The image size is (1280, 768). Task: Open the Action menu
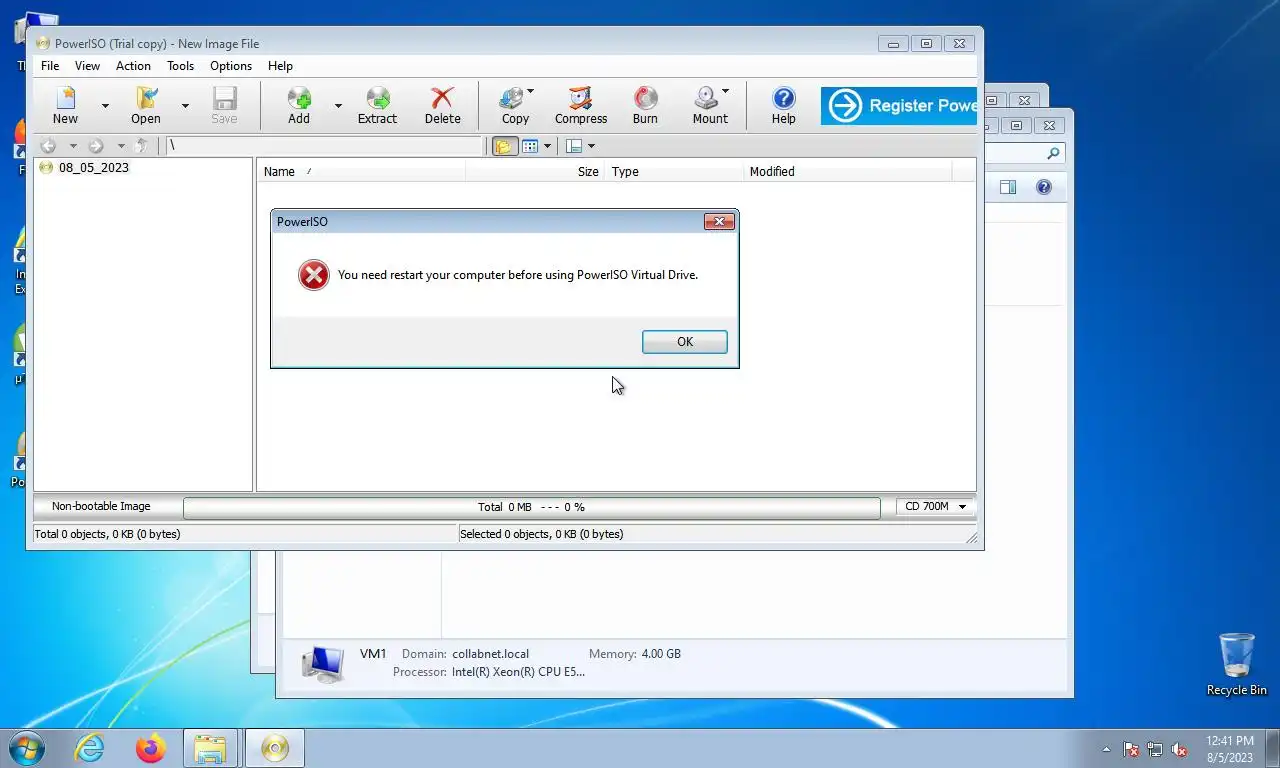click(133, 65)
